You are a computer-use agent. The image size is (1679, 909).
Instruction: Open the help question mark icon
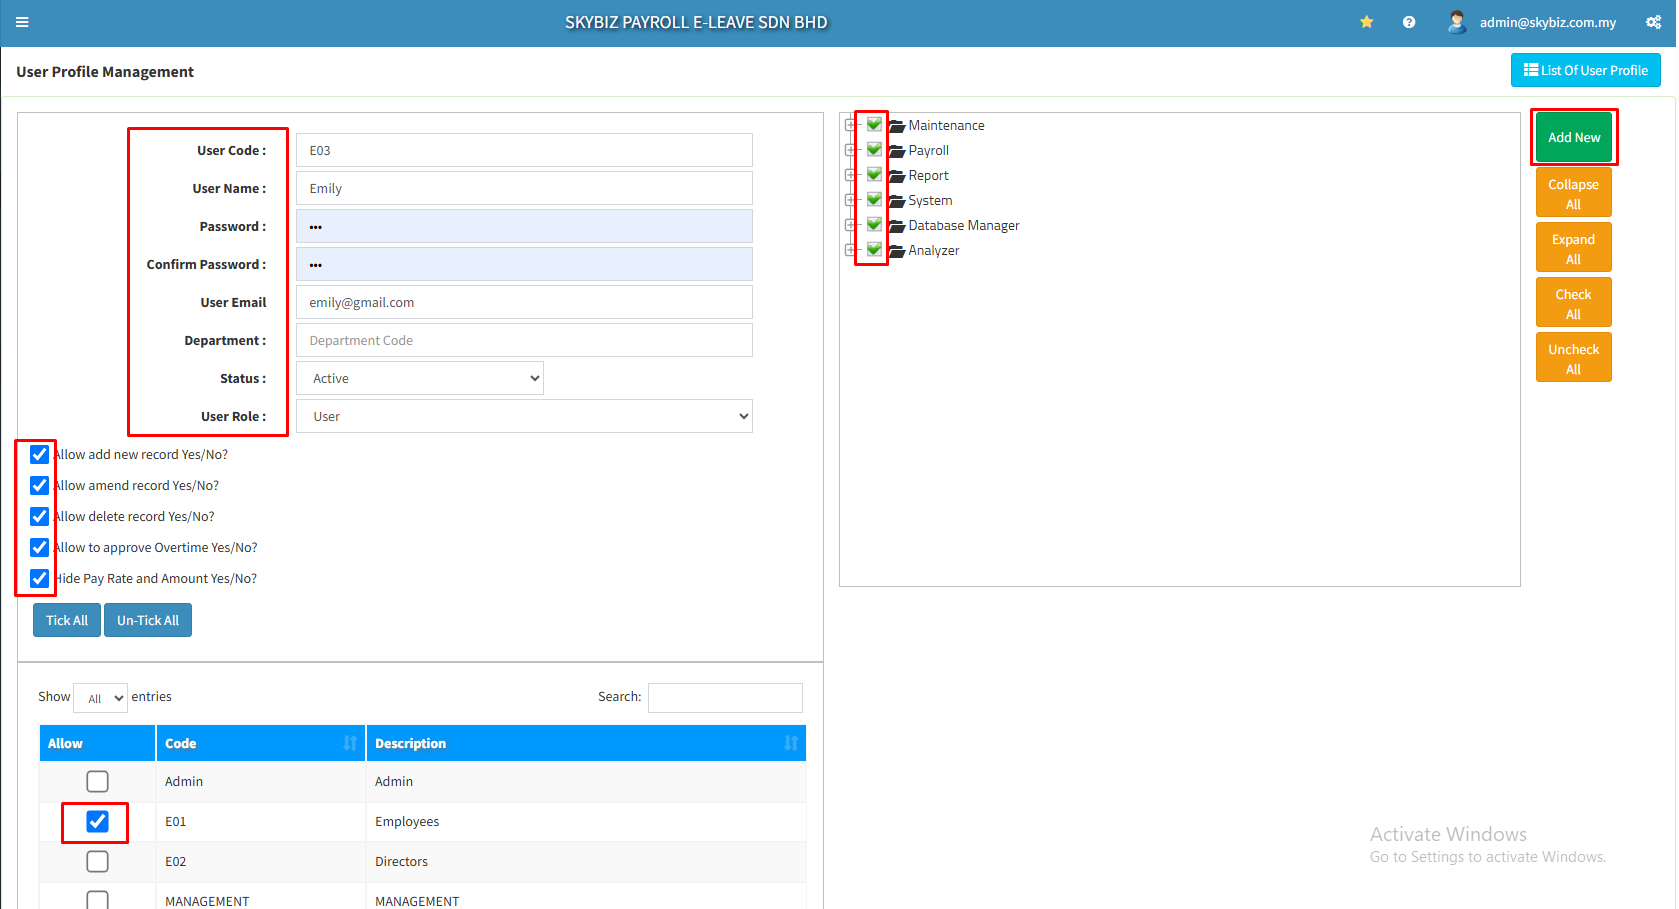[x=1408, y=22]
